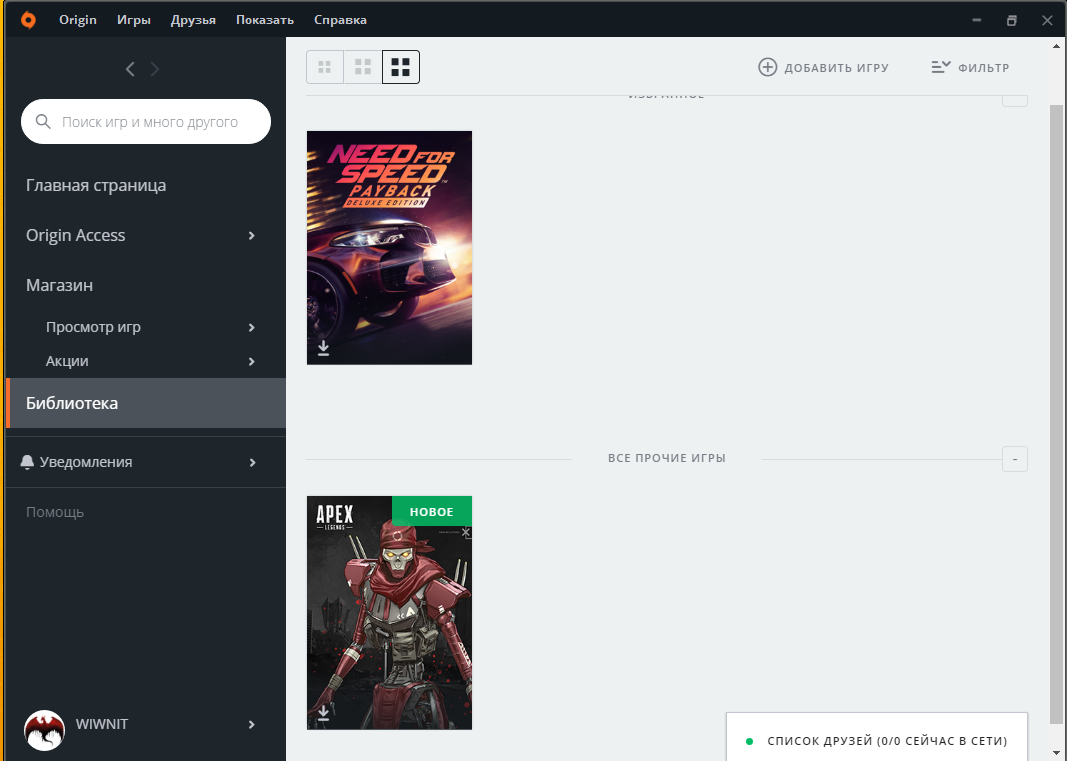
Task: Click the WIWNIT username
Action: 102,724
